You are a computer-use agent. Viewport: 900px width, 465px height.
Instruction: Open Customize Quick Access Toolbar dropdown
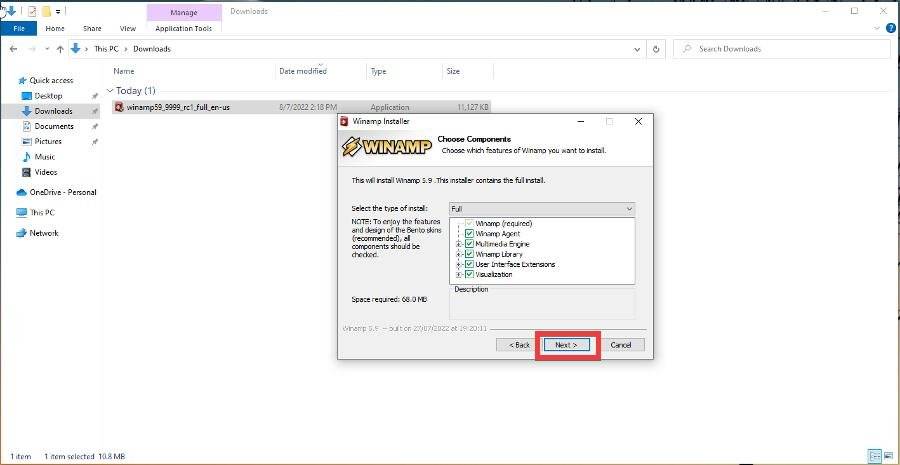(58, 11)
